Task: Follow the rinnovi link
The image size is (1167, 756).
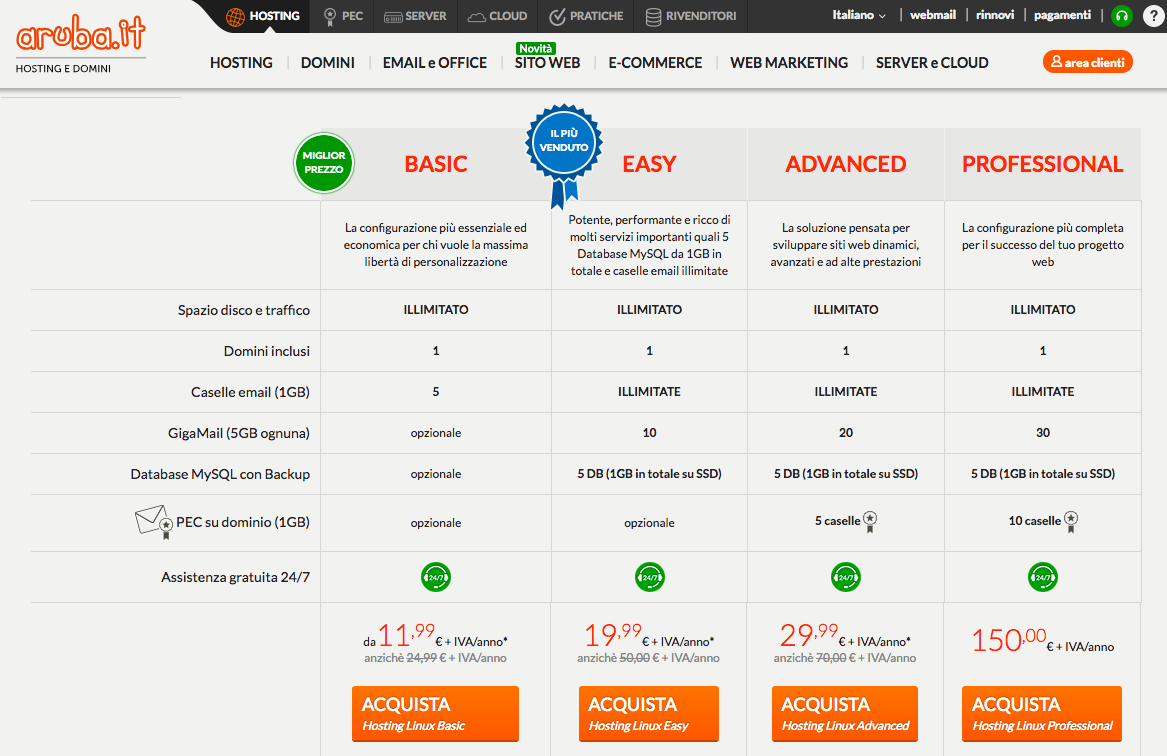Action: pos(995,15)
